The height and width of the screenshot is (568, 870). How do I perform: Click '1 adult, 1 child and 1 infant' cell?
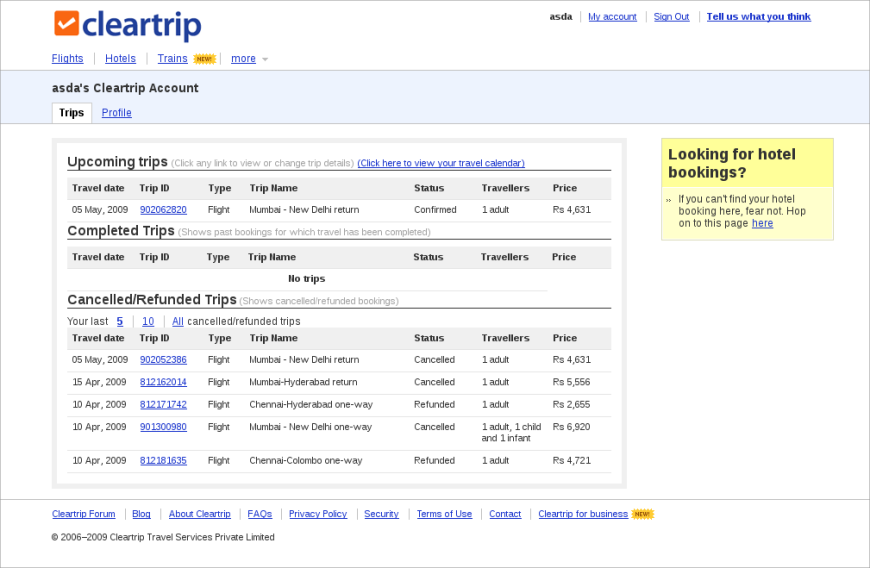pos(511,432)
